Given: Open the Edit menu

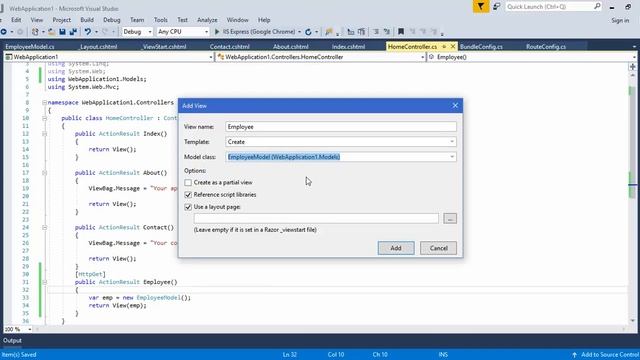Looking at the screenshot, I should [x=16, y=20].
